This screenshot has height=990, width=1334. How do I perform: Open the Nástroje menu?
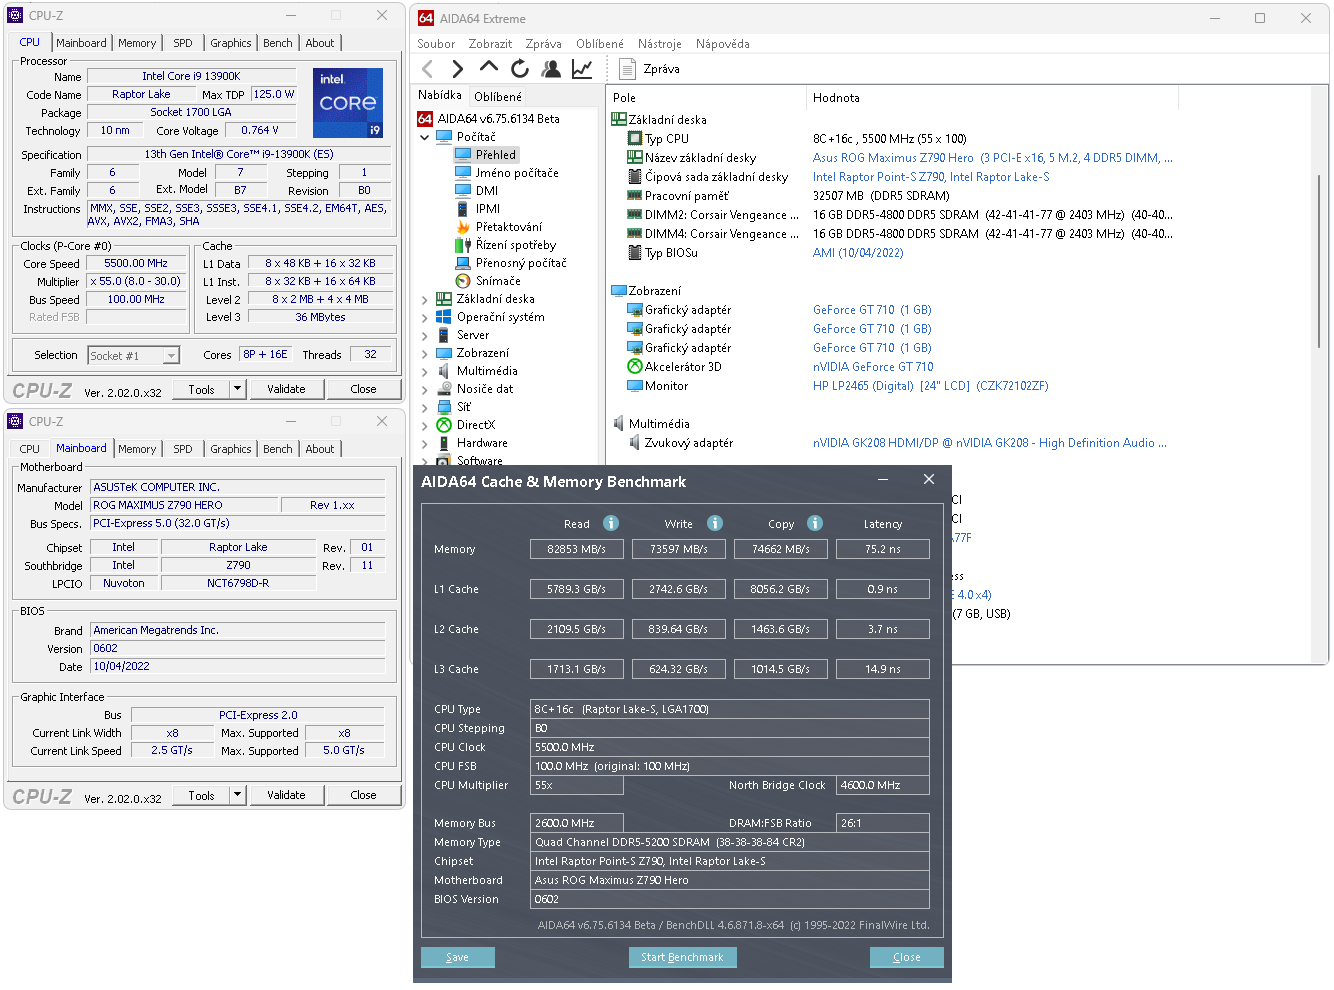[660, 44]
